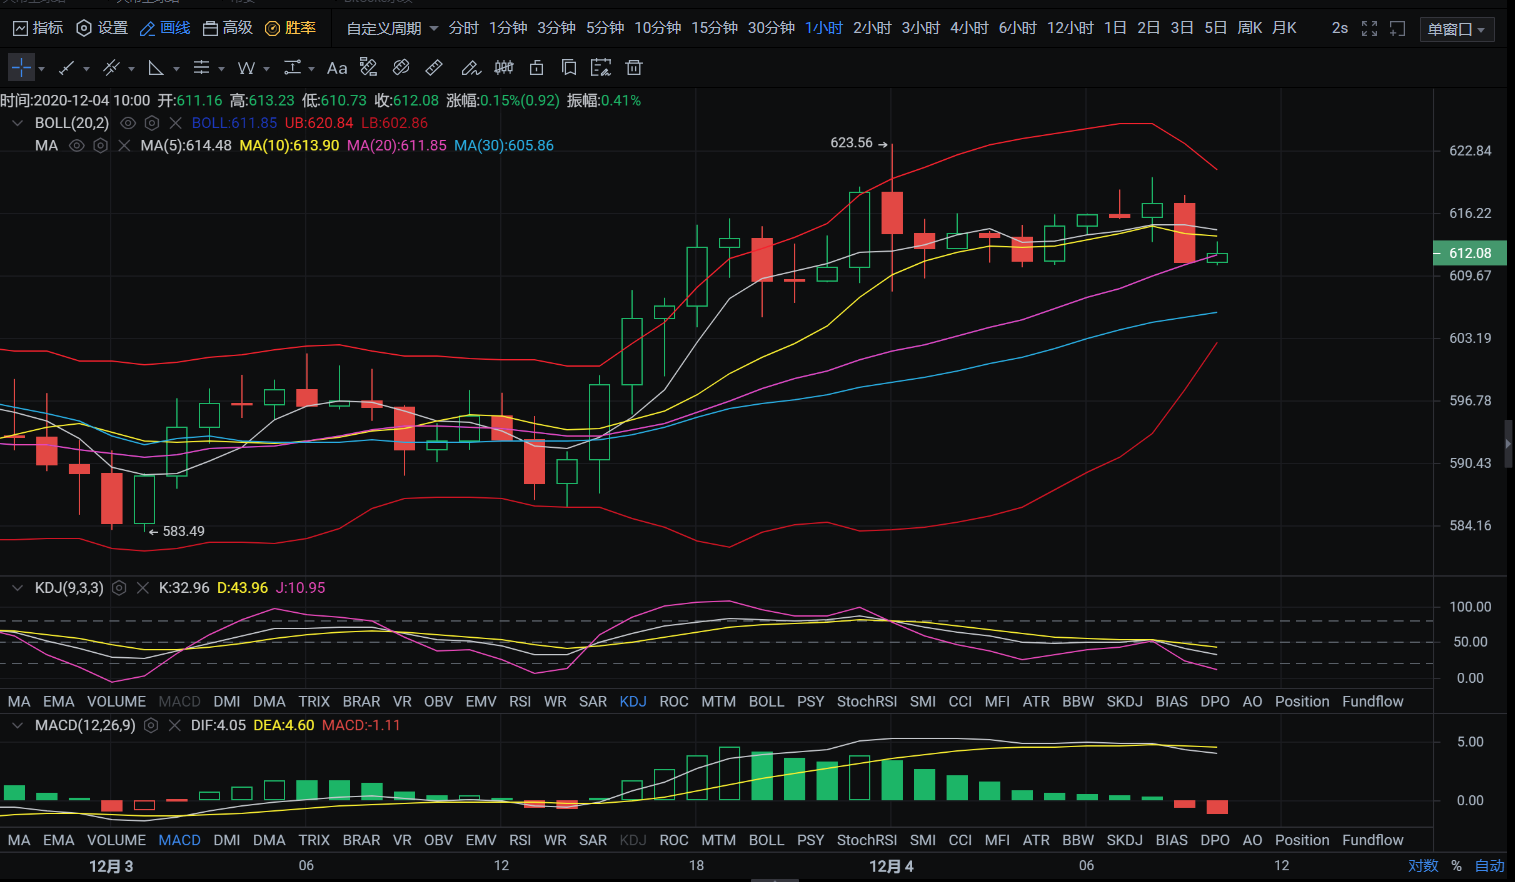Collapse the MACD(12,26,9) panel chevron
Viewport: 1515px width, 882px height.
pos(17,725)
